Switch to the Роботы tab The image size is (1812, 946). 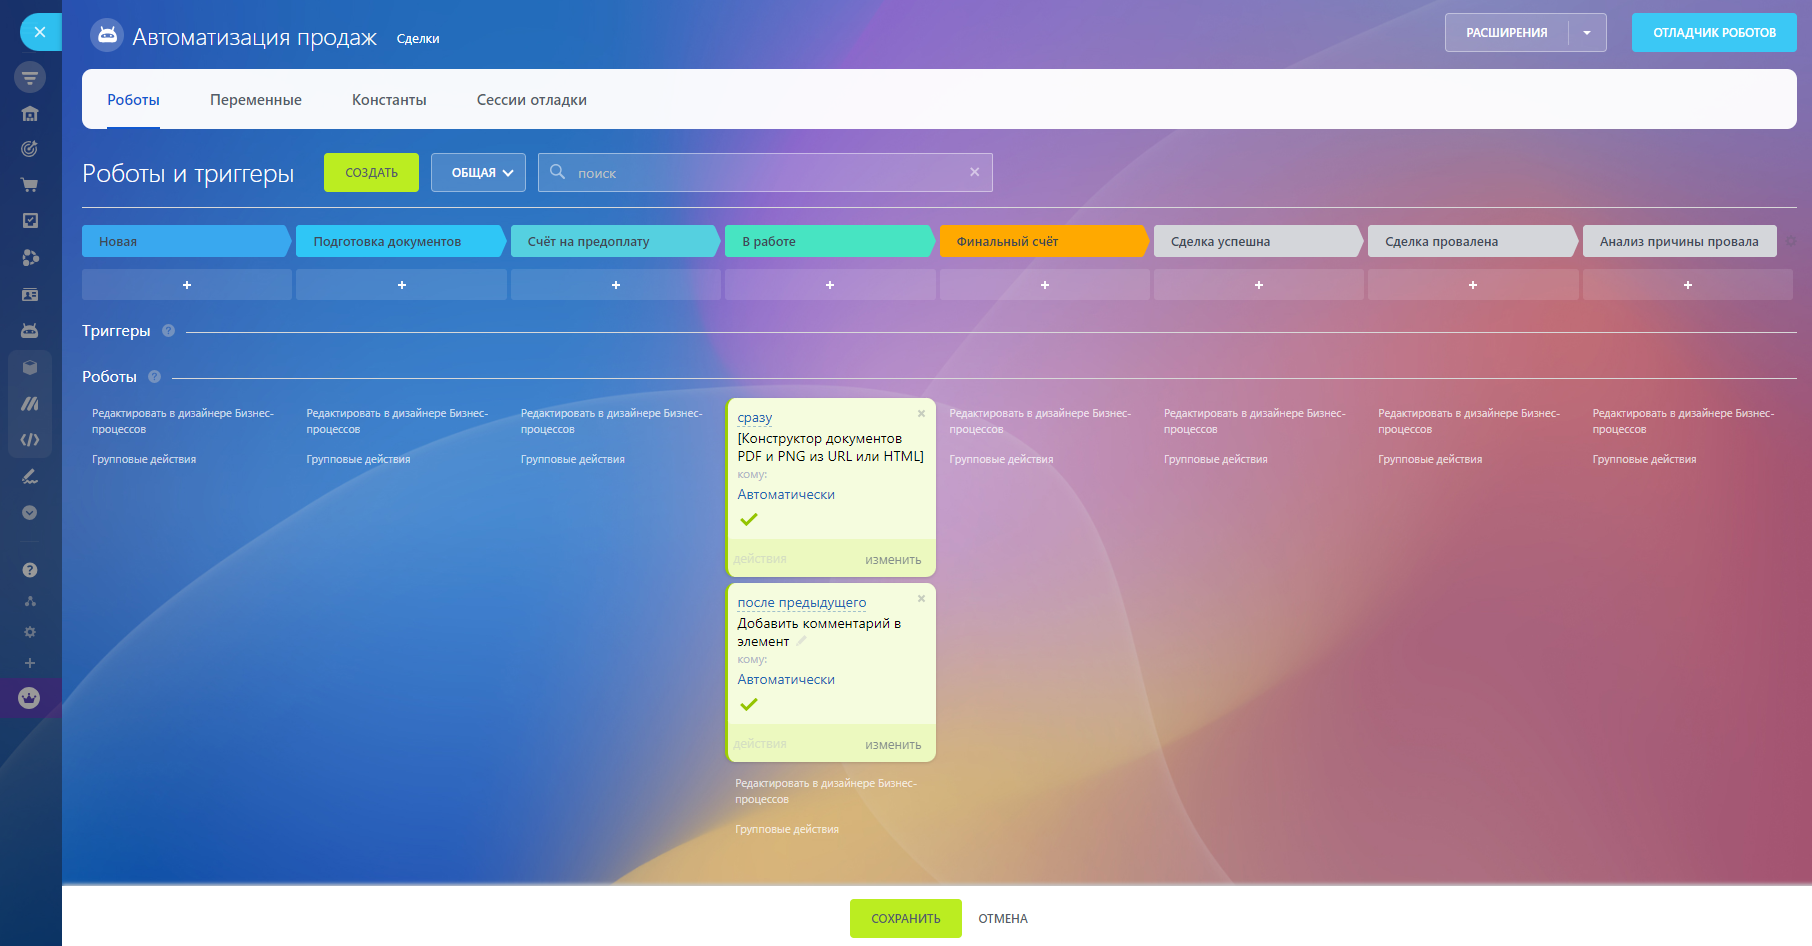(133, 100)
